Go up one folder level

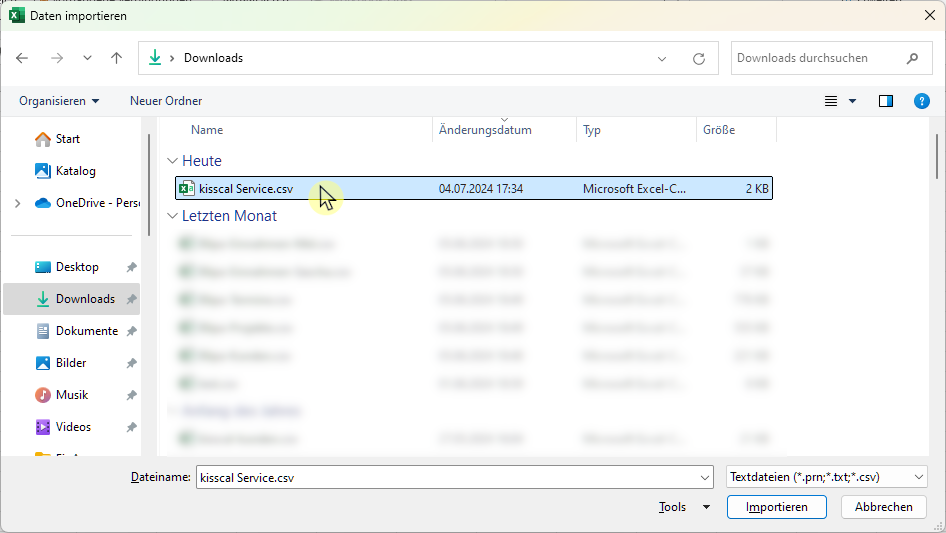(x=116, y=58)
